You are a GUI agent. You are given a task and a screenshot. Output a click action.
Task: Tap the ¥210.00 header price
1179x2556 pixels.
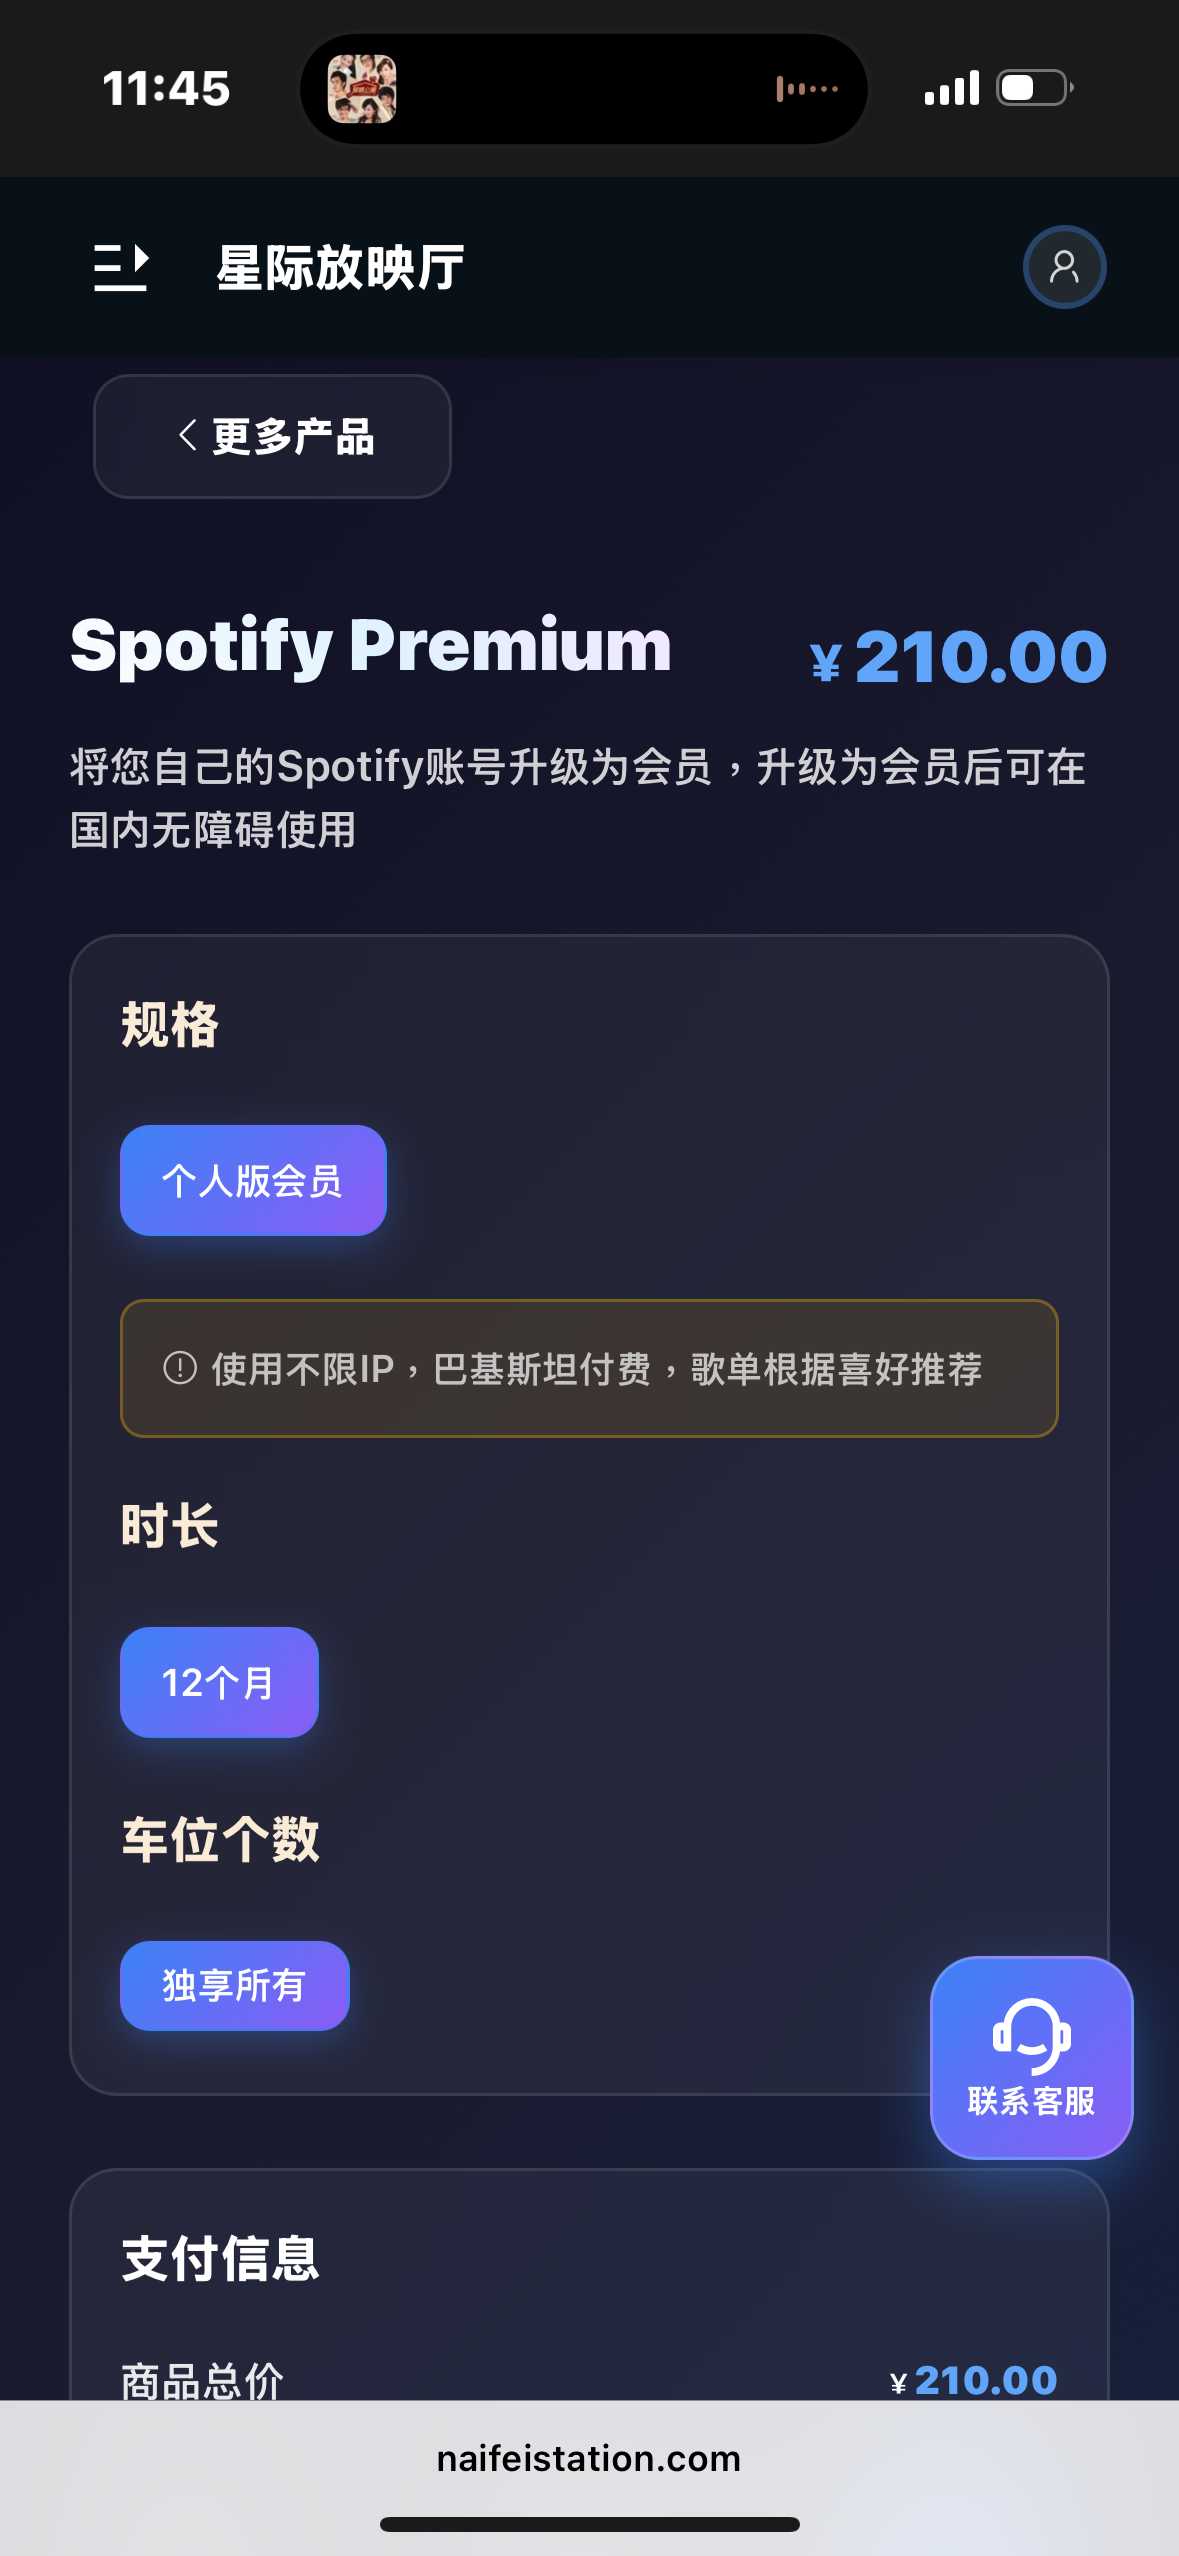pos(958,657)
